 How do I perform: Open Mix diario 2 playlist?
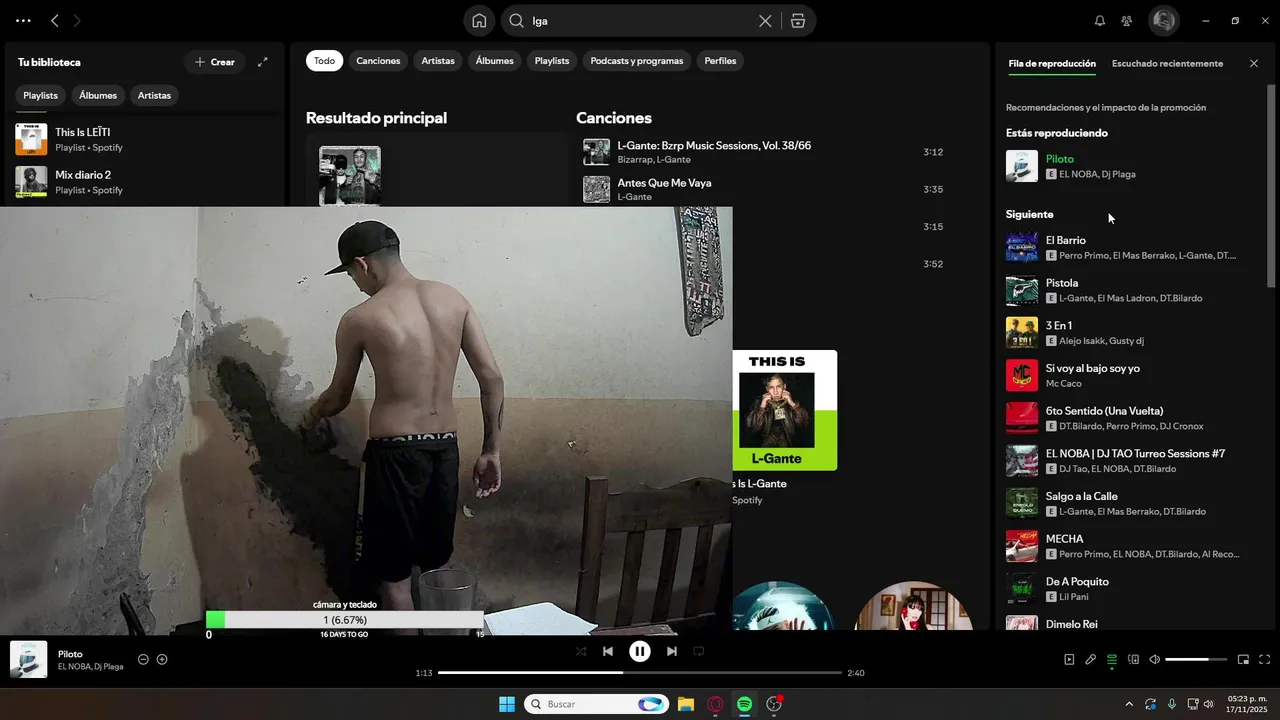145,182
